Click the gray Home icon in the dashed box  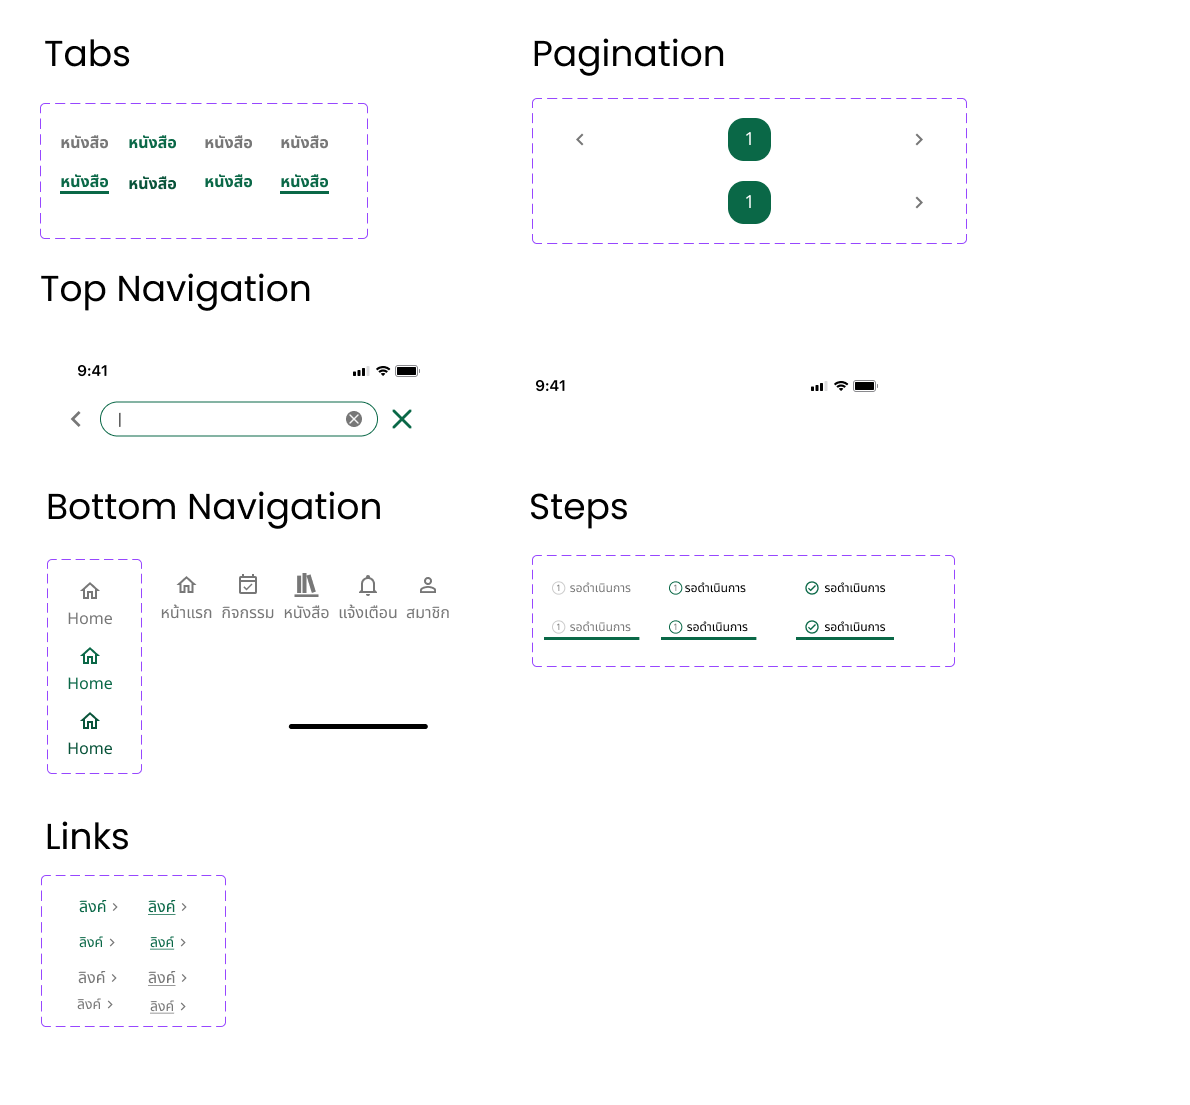click(x=90, y=591)
